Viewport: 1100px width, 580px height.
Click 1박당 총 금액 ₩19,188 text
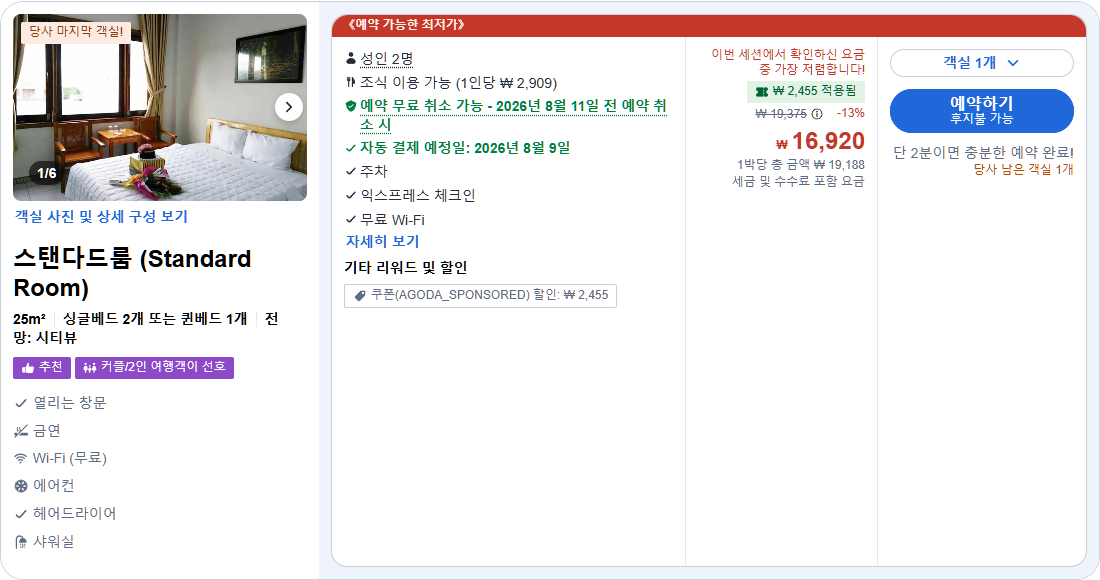pos(800,165)
